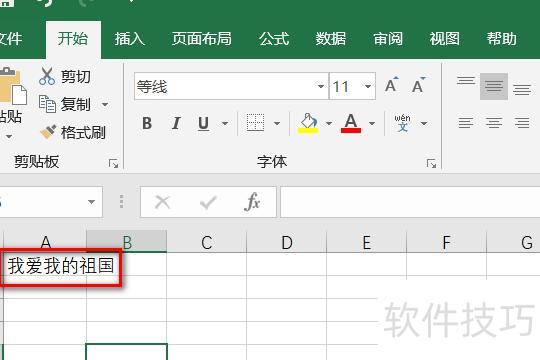This screenshot has width=540, height=360.
Task: Click the wén phonetic guide icon
Action: [x=402, y=123]
